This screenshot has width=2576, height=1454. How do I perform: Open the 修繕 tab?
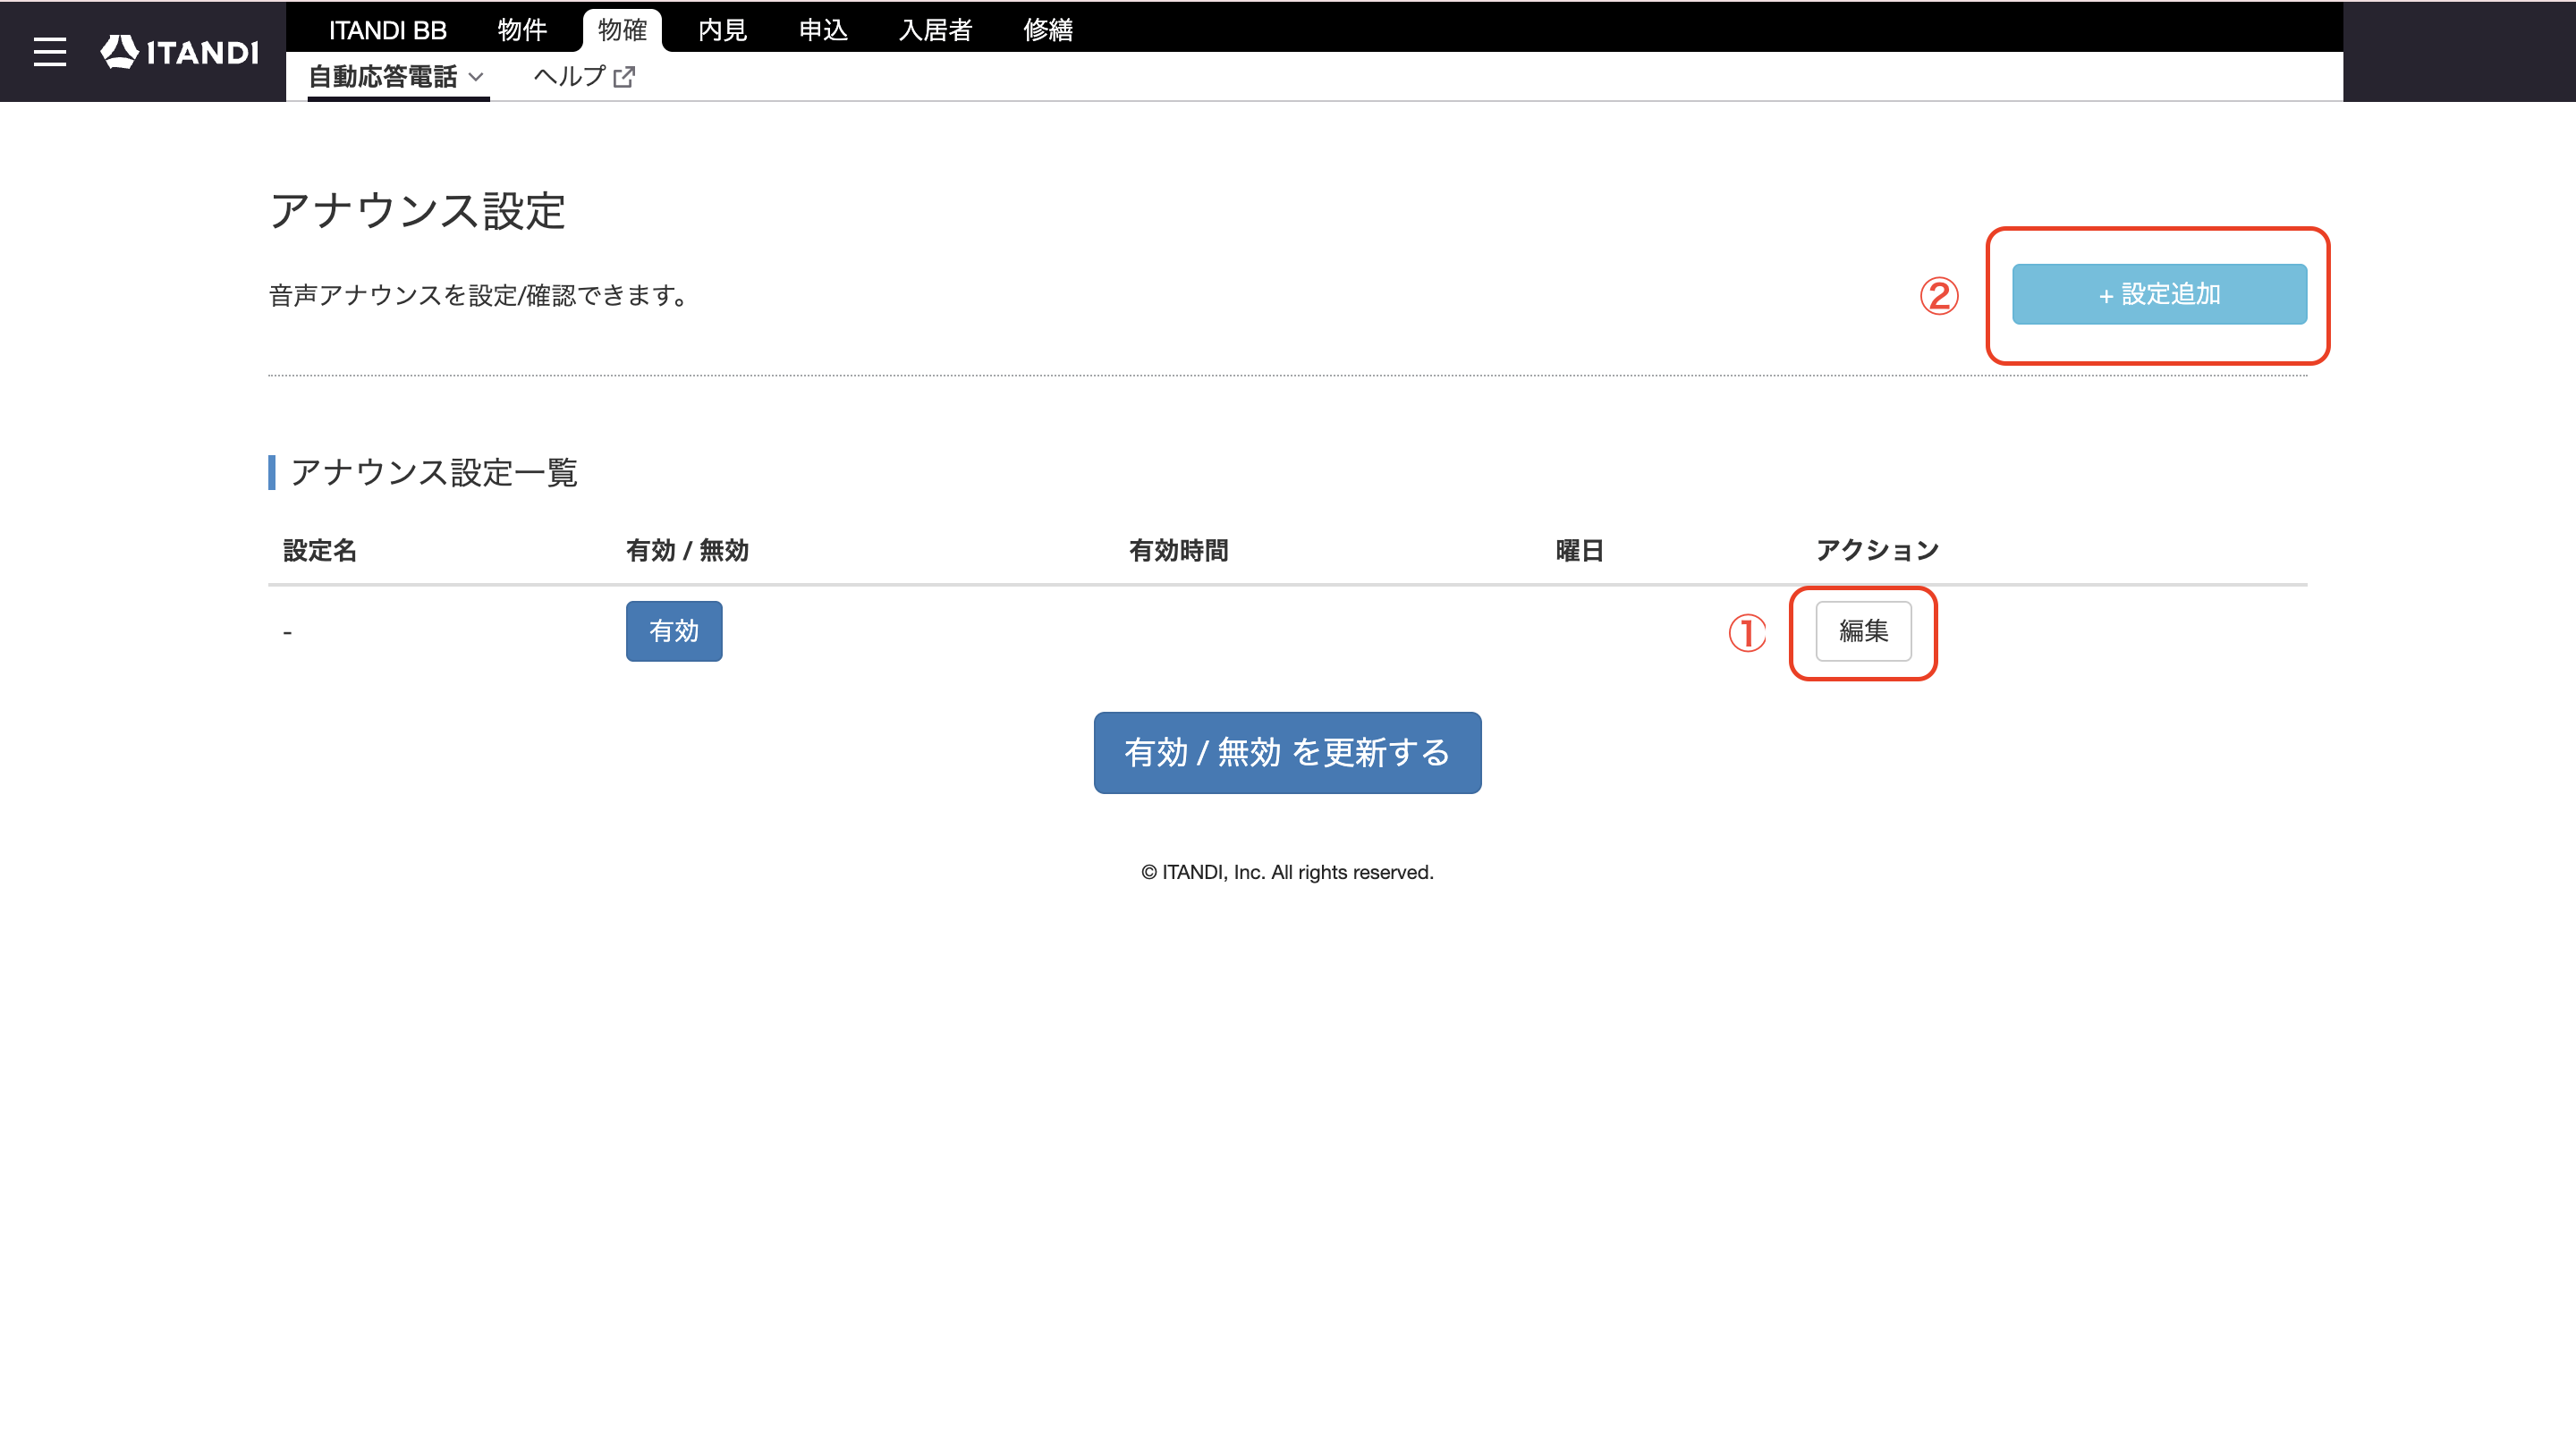pos(1048,30)
